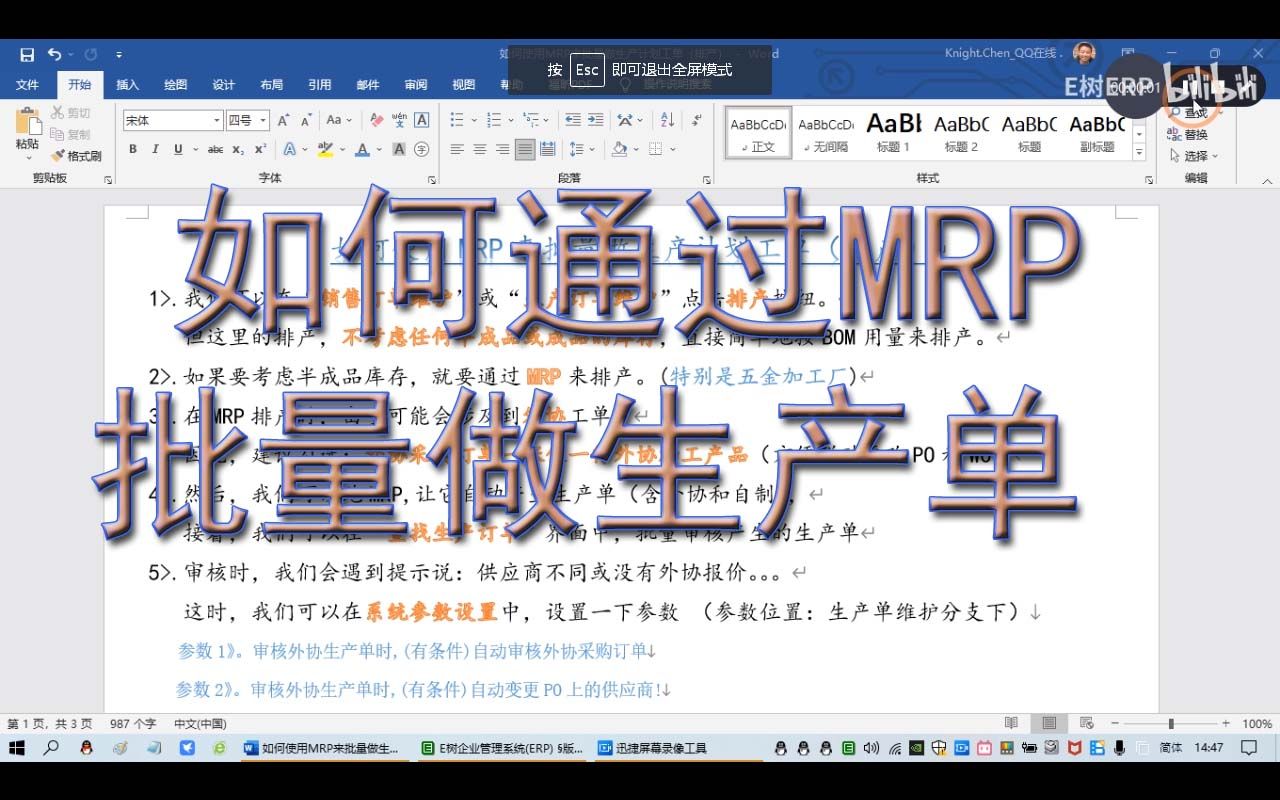Select the sort (排序) A-Z icon
This screenshot has height=800, width=1280.
(668, 117)
